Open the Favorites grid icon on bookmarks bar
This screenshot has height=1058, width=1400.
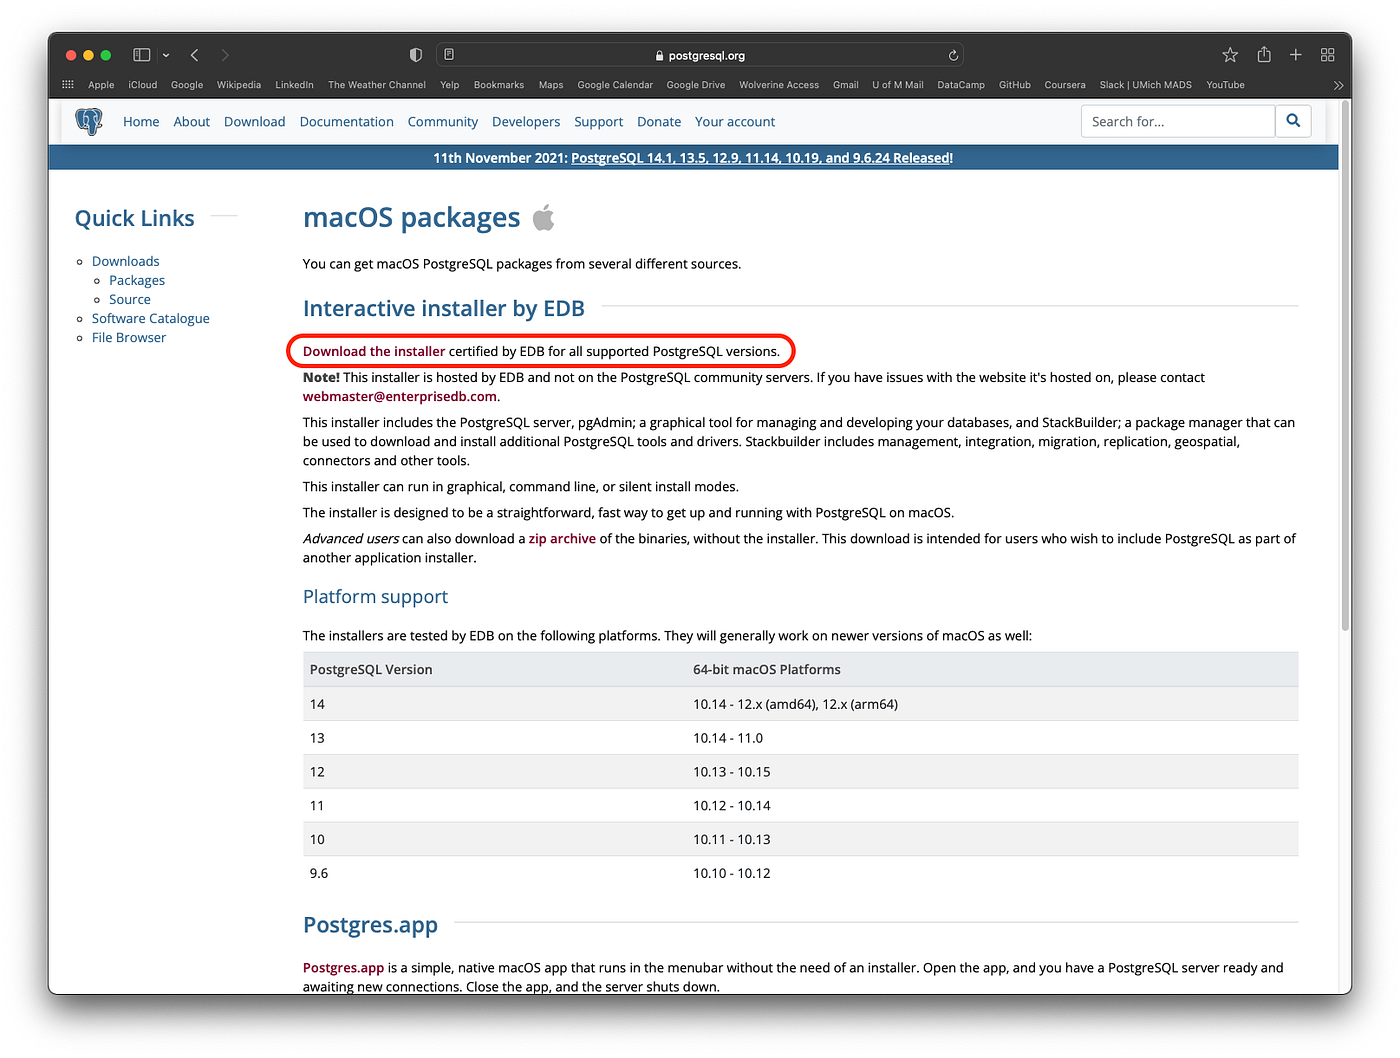point(67,85)
